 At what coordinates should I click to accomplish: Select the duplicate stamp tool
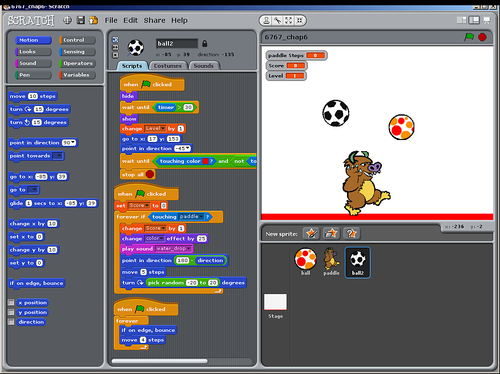click(x=266, y=21)
